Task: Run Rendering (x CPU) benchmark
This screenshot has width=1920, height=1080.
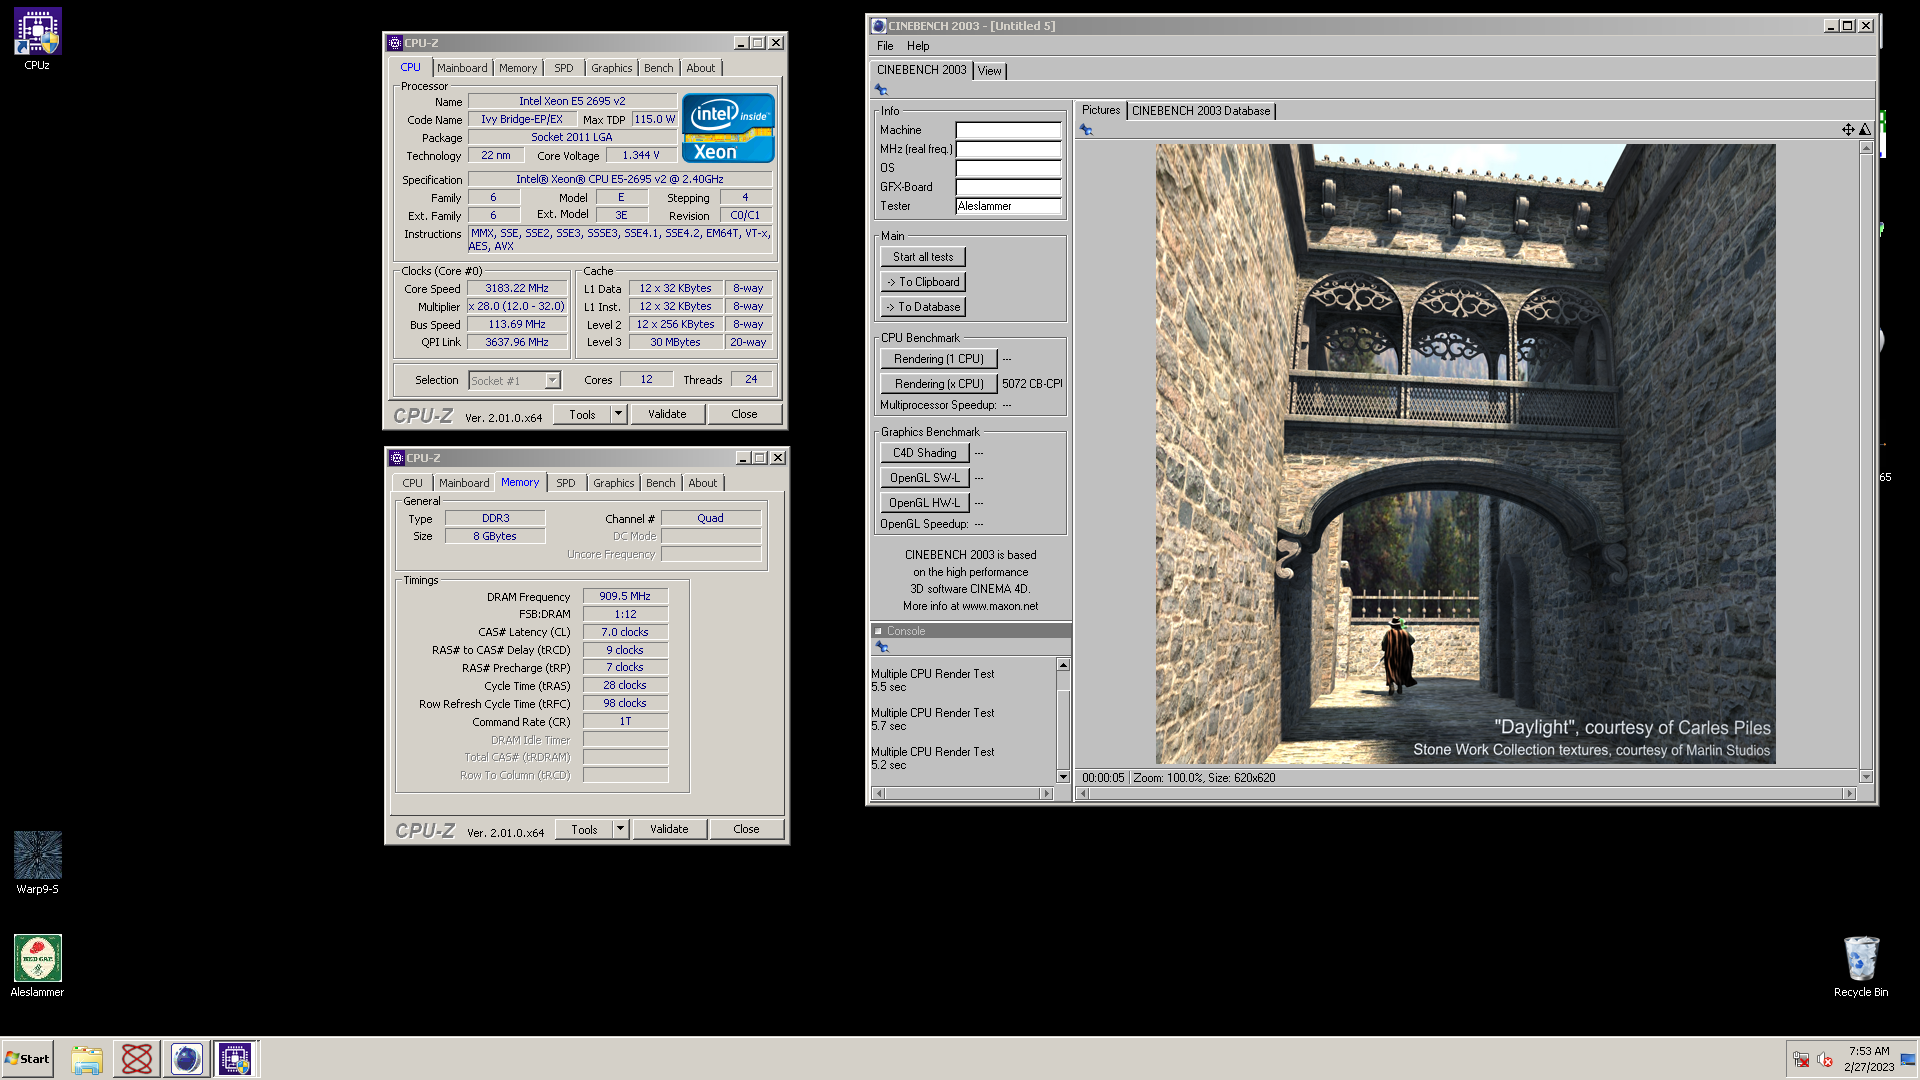Action: pos(939,384)
